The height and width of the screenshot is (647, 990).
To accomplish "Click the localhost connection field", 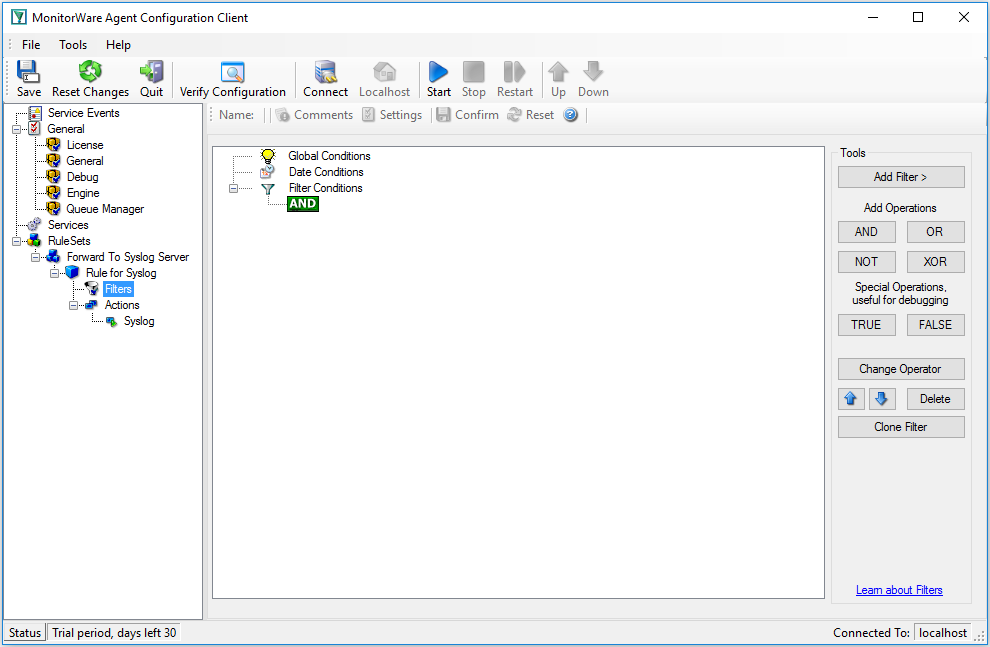I will click(943, 633).
